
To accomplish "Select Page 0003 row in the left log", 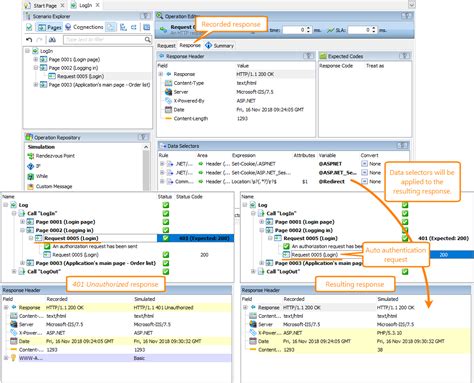I will [x=96, y=263].
